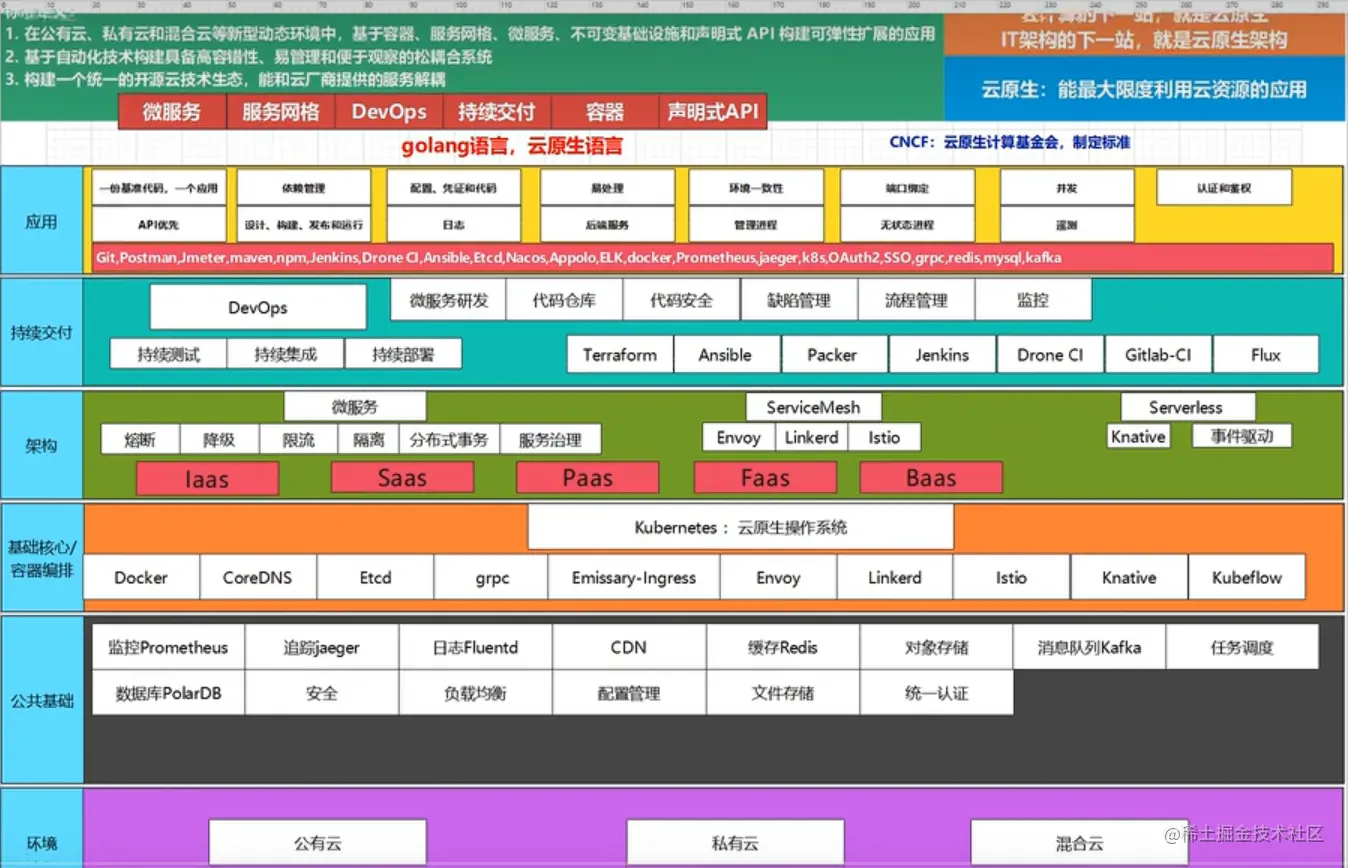Click the 持续集成 box

pyautogui.click(x=286, y=354)
